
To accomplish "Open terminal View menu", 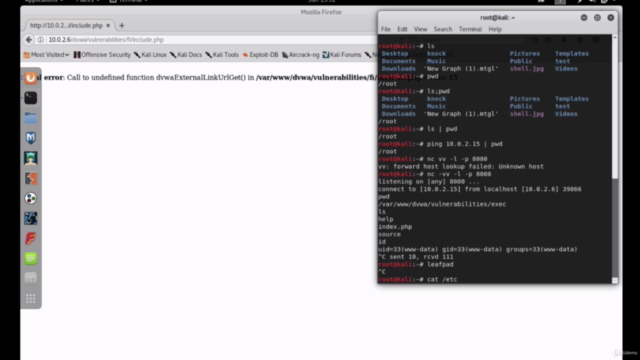I will coord(420,29).
